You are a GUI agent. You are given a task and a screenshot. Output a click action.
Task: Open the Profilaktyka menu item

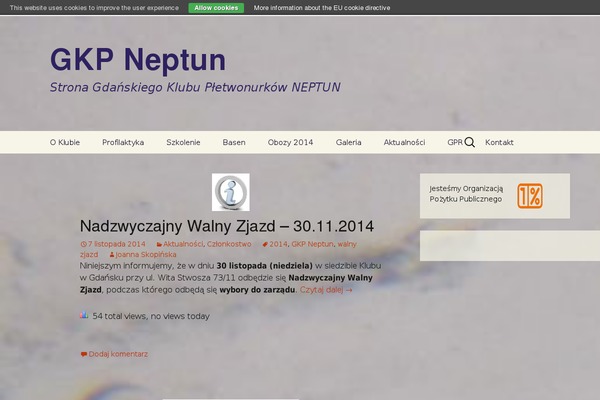point(123,142)
